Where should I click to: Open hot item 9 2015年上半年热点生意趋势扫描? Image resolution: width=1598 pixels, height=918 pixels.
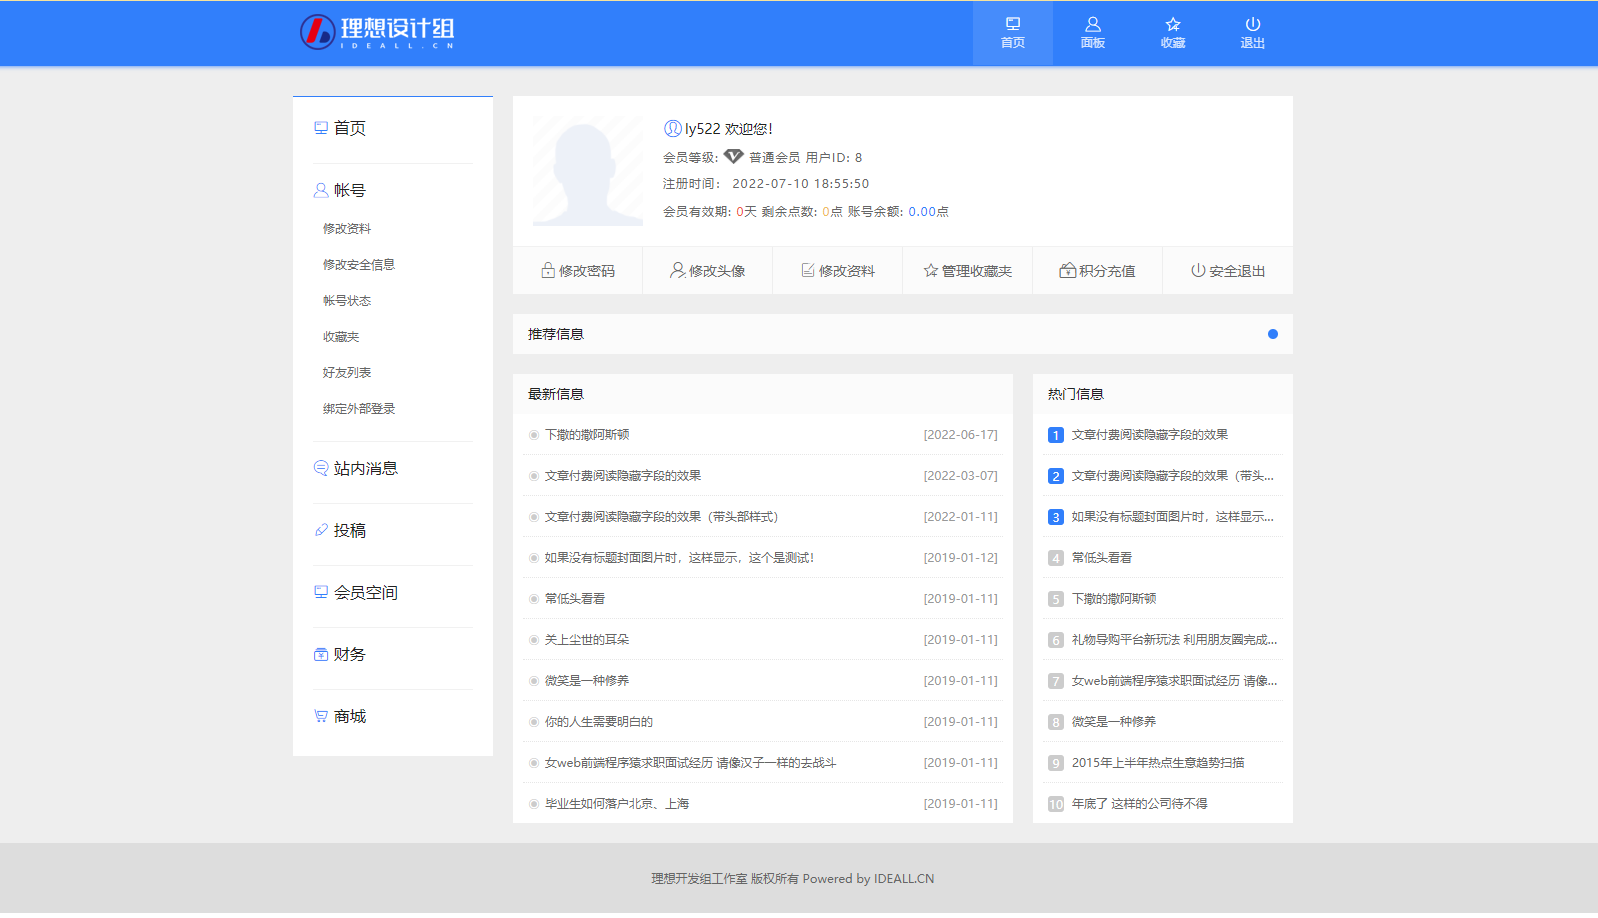(1158, 763)
